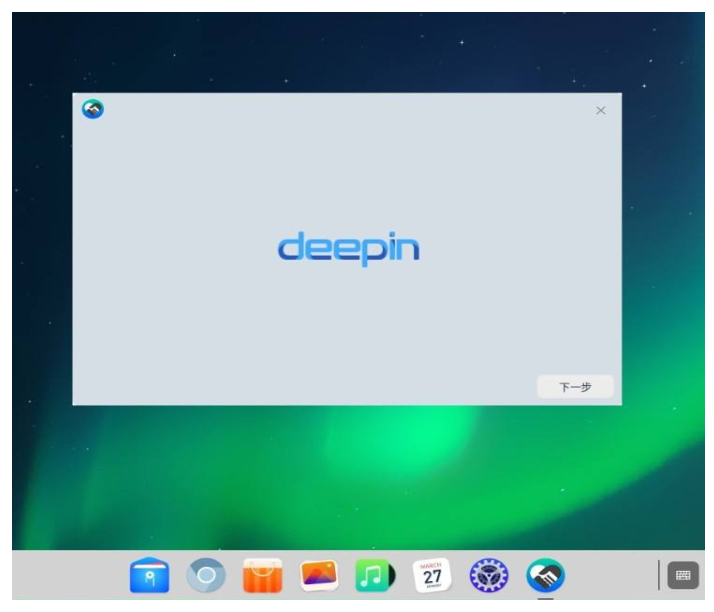Open the Calendar showing March 27
This screenshot has width=714, height=612.
432,576
